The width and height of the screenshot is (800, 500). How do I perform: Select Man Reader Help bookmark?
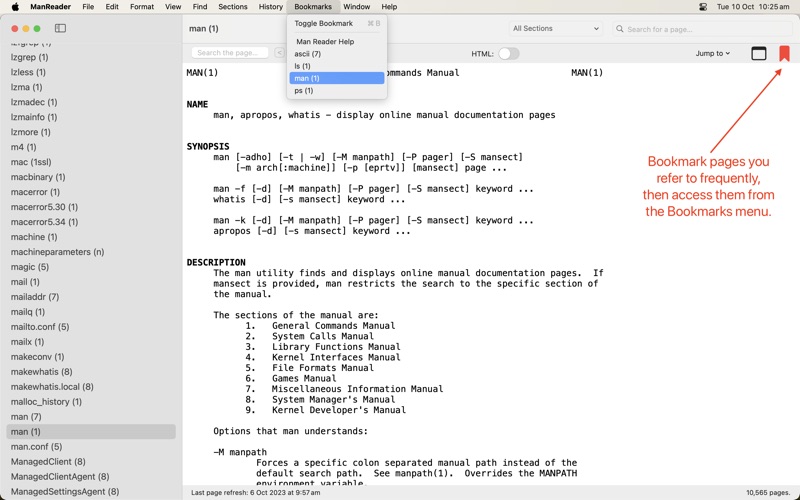point(337,41)
